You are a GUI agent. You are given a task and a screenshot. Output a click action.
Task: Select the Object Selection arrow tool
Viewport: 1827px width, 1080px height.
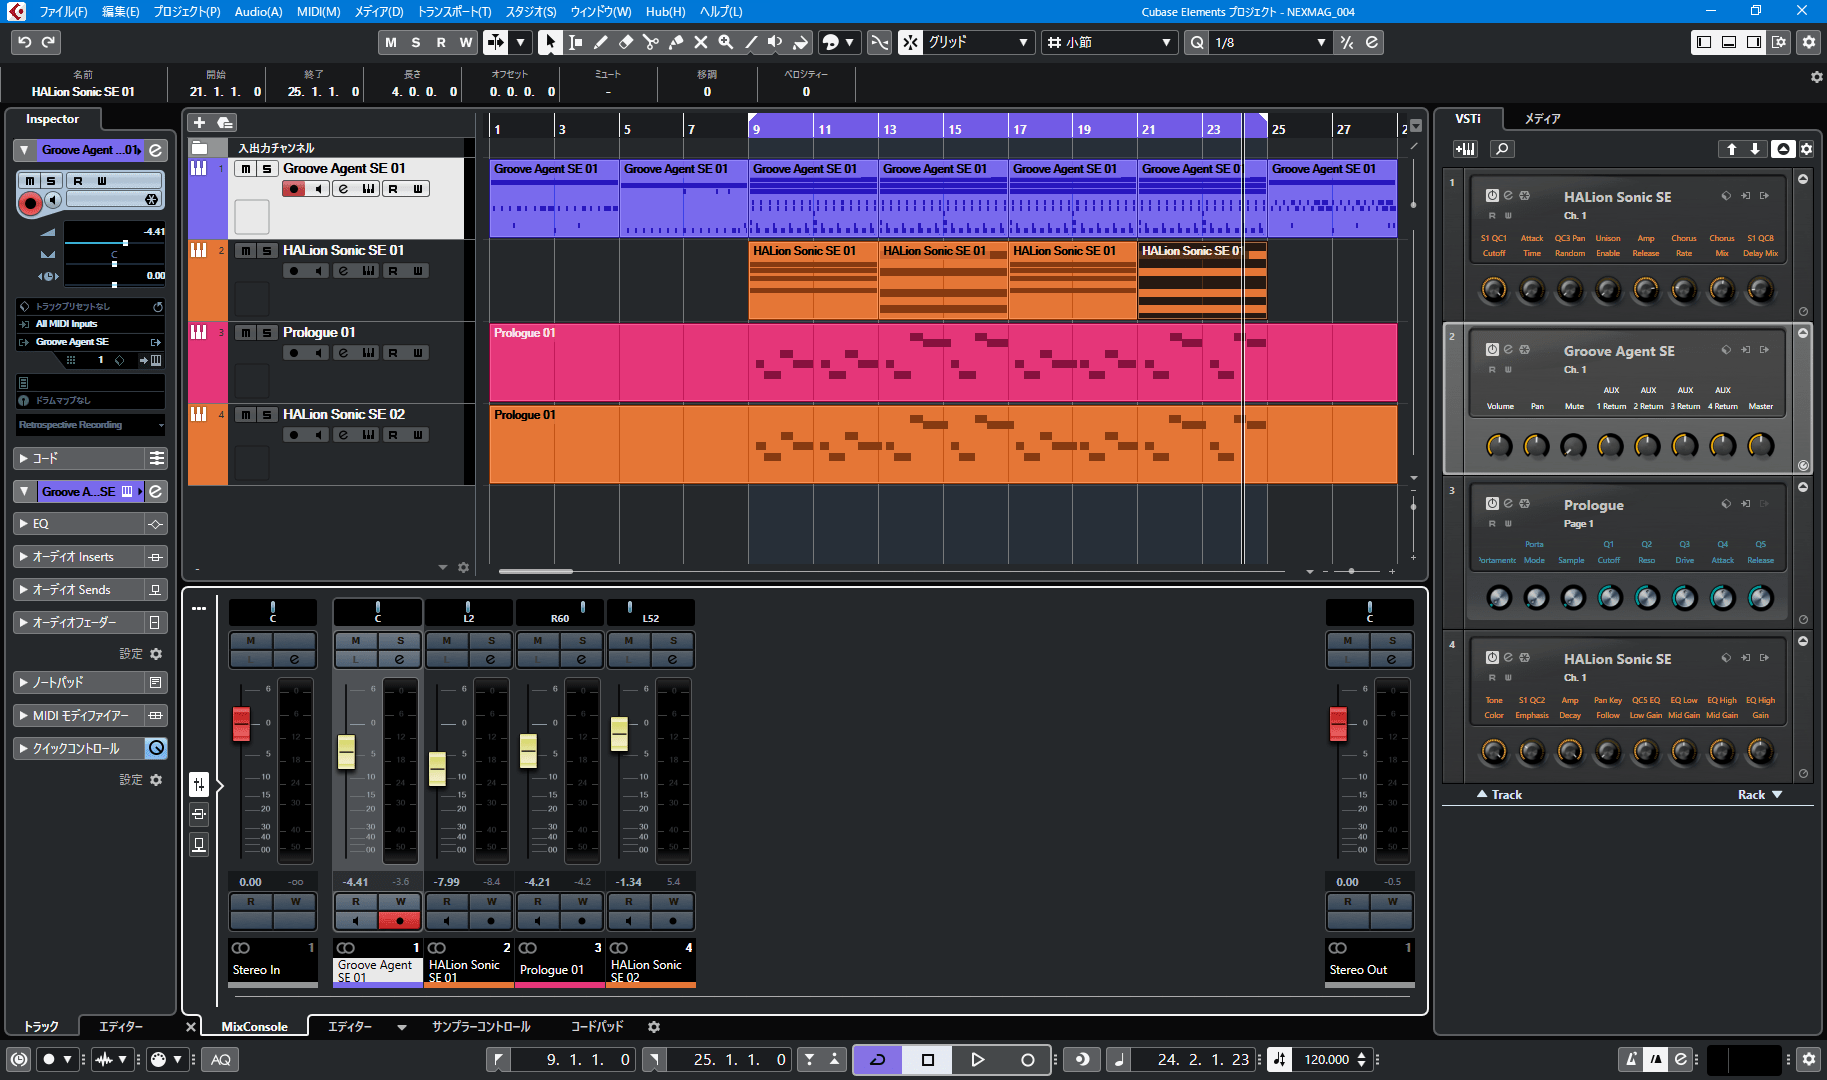(550, 42)
